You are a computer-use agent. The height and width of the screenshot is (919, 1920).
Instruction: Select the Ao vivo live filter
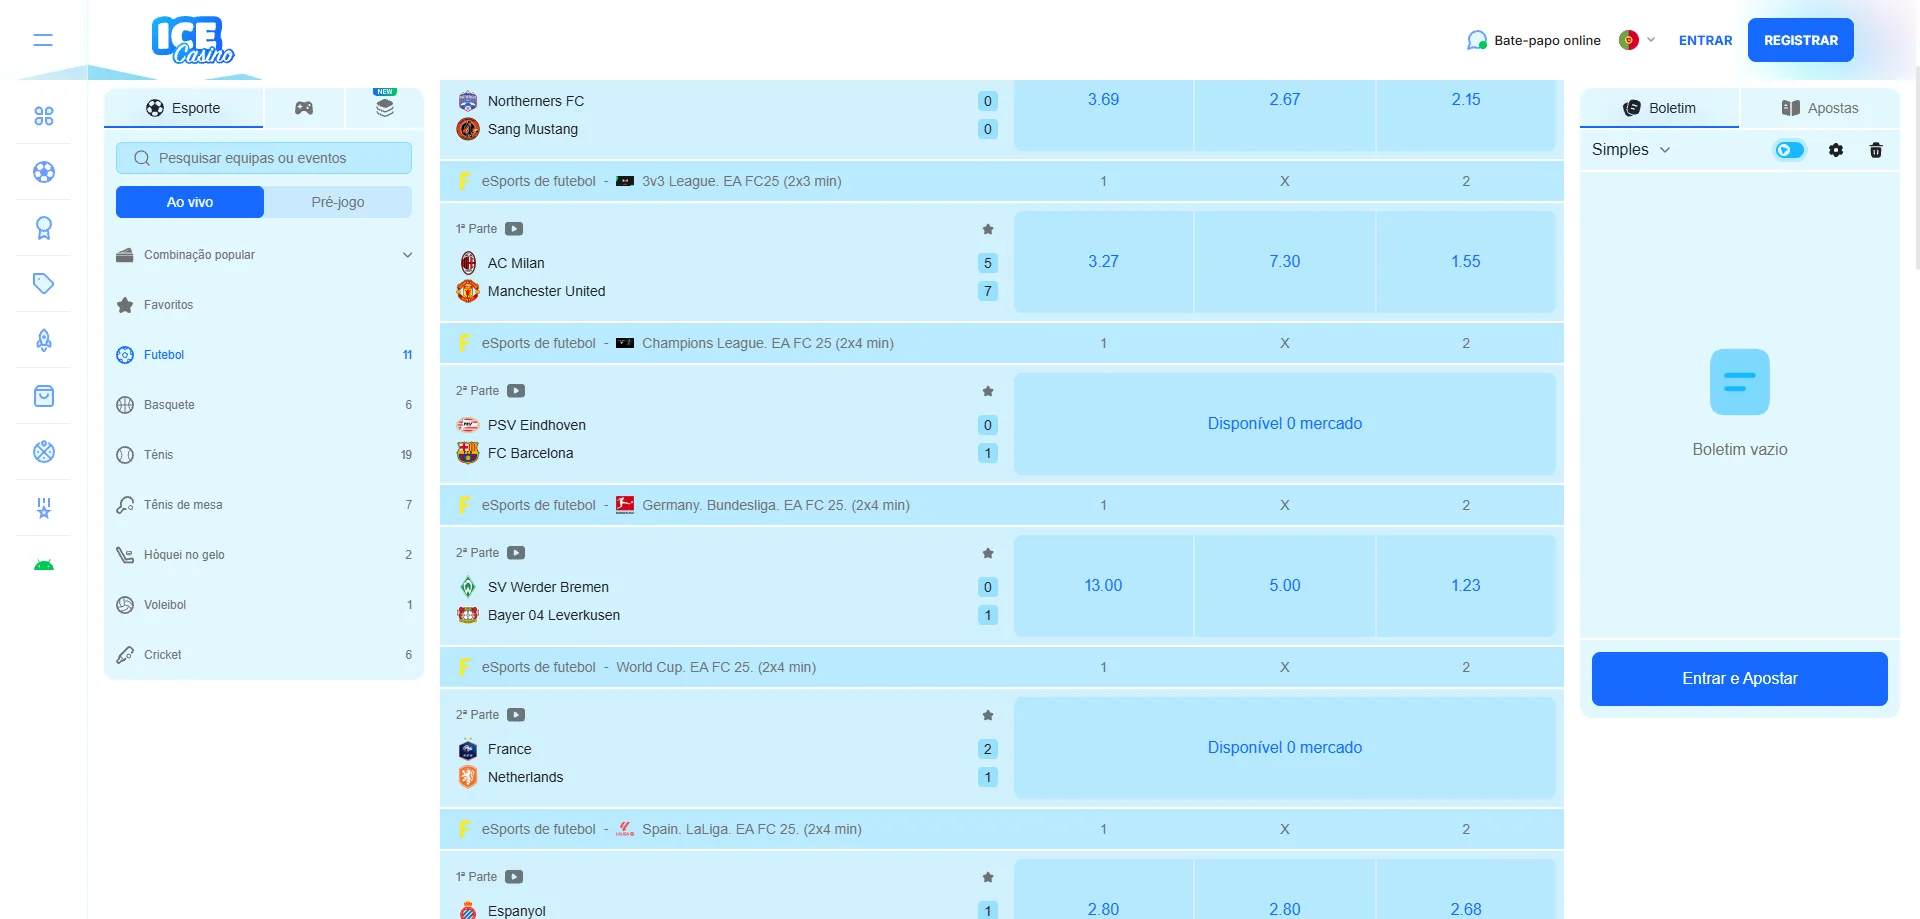(x=190, y=202)
